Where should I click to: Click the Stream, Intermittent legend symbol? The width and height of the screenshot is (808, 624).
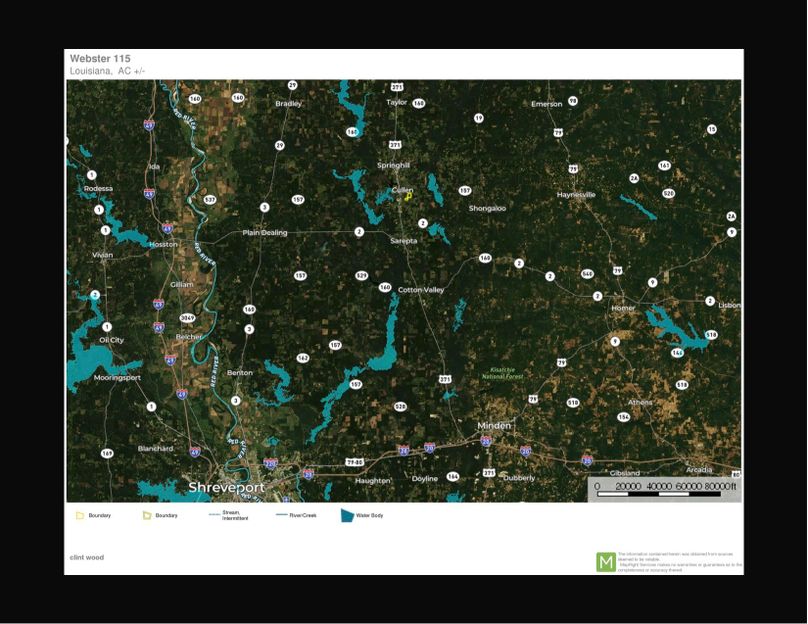[214, 516]
